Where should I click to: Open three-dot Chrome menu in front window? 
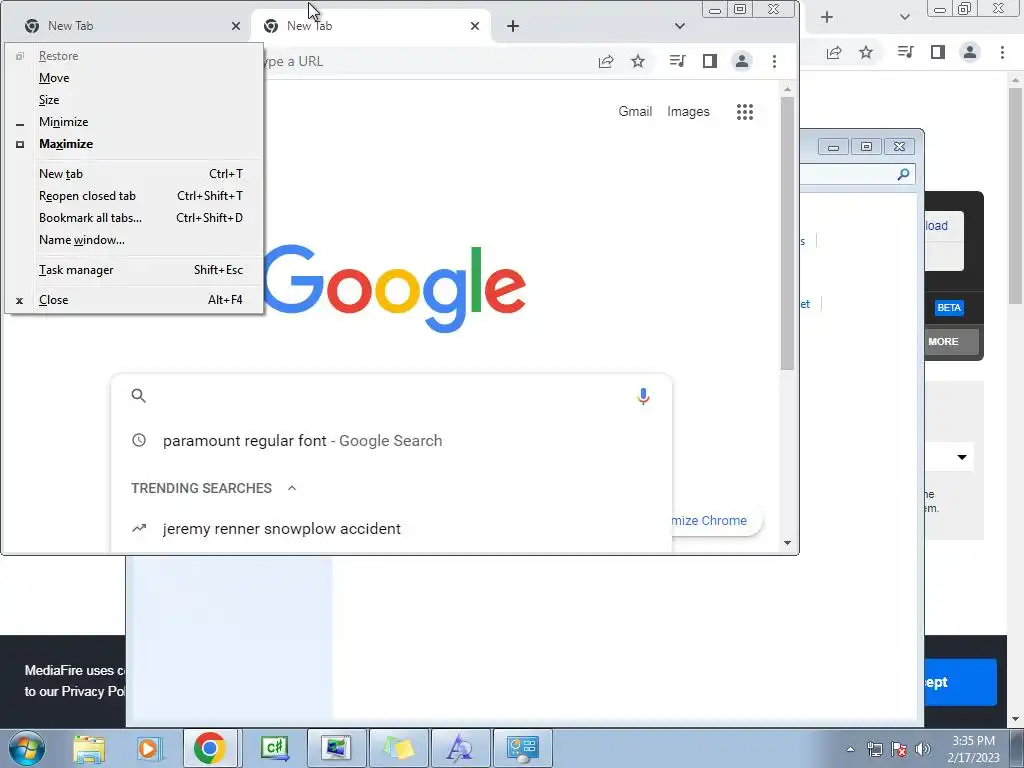[775, 61]
